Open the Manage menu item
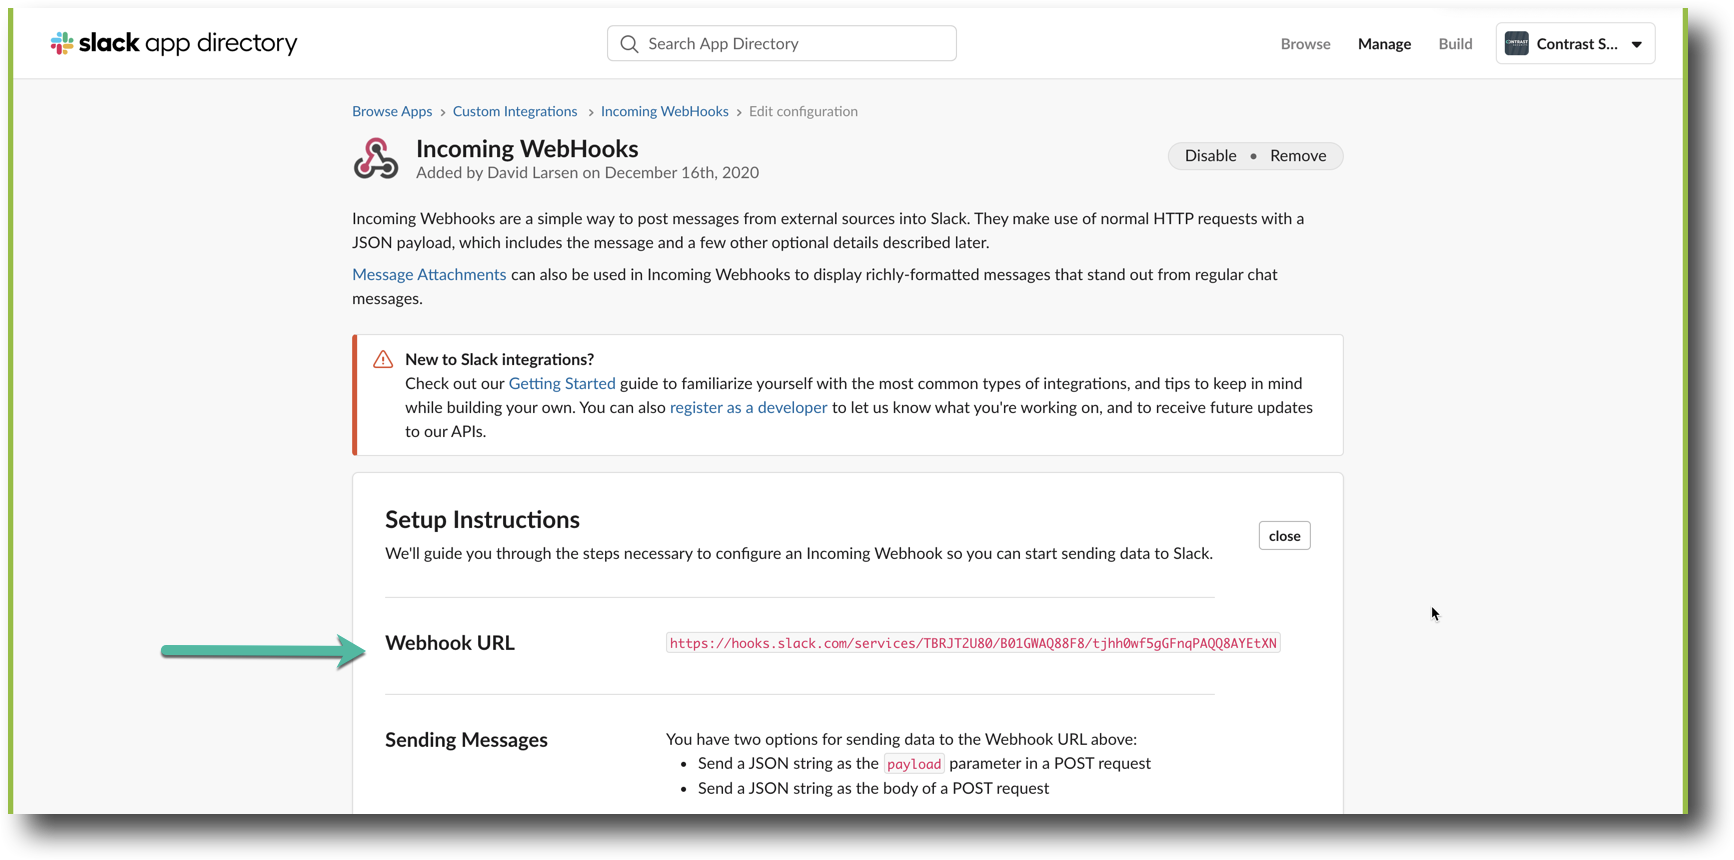This screenshot has height=860, width=1734. [x=1384, y=44]
